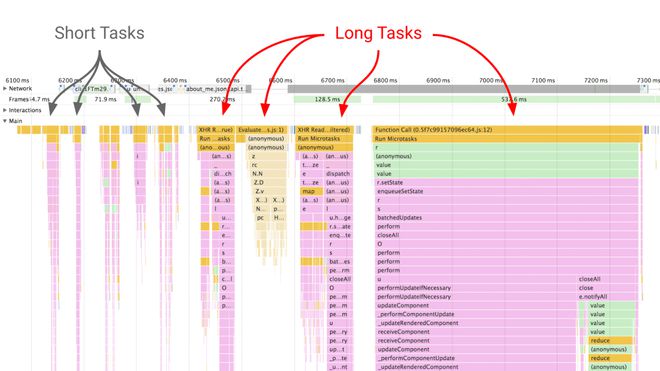Select the Z.D function entry
660x371 pixels.
269,183
